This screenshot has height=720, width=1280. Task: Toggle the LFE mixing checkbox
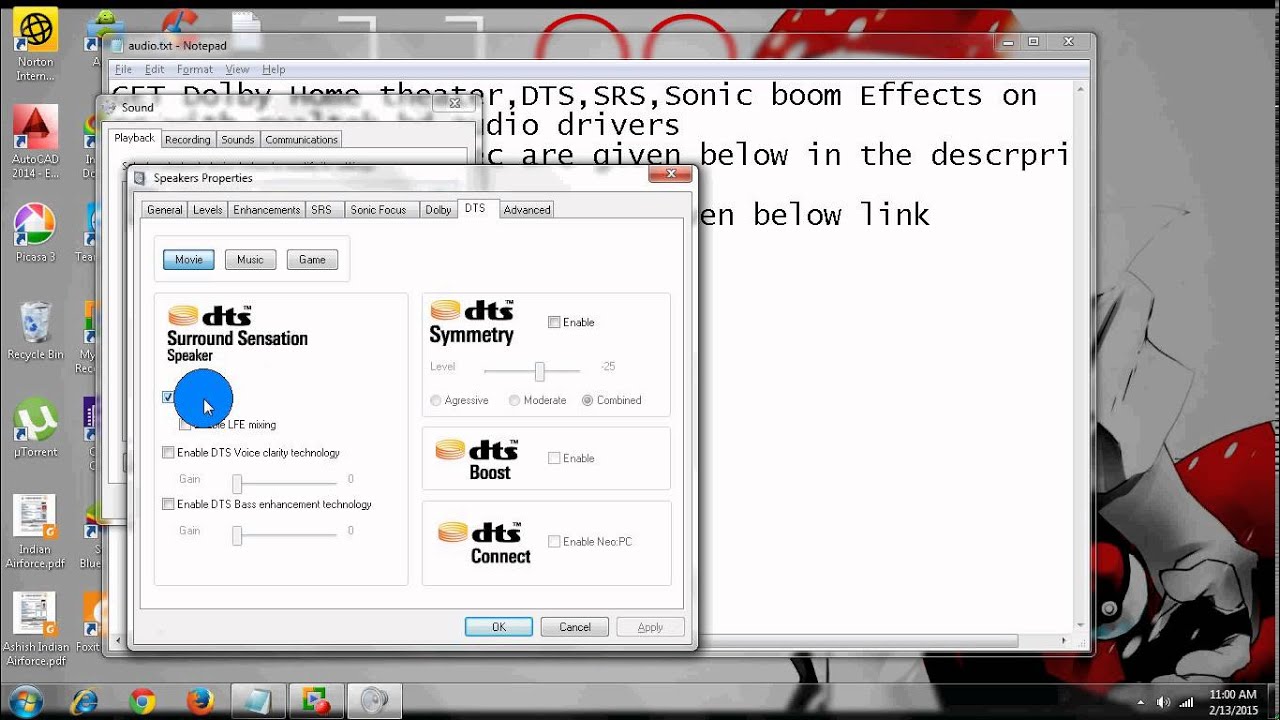point(185,424)
